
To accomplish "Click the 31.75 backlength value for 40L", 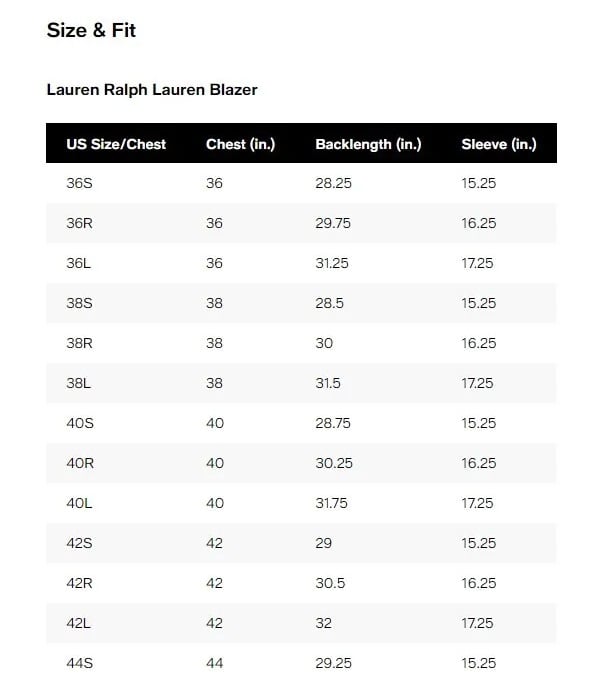I will pyautogui.click(x=332, y=503).
